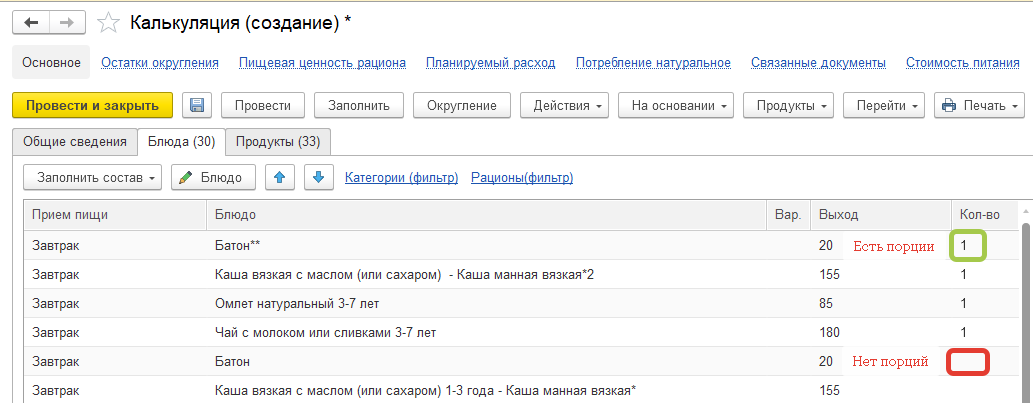Move dish row up with arrow
This screenshot has height=403, width=1033.
(x=278, y=177)
